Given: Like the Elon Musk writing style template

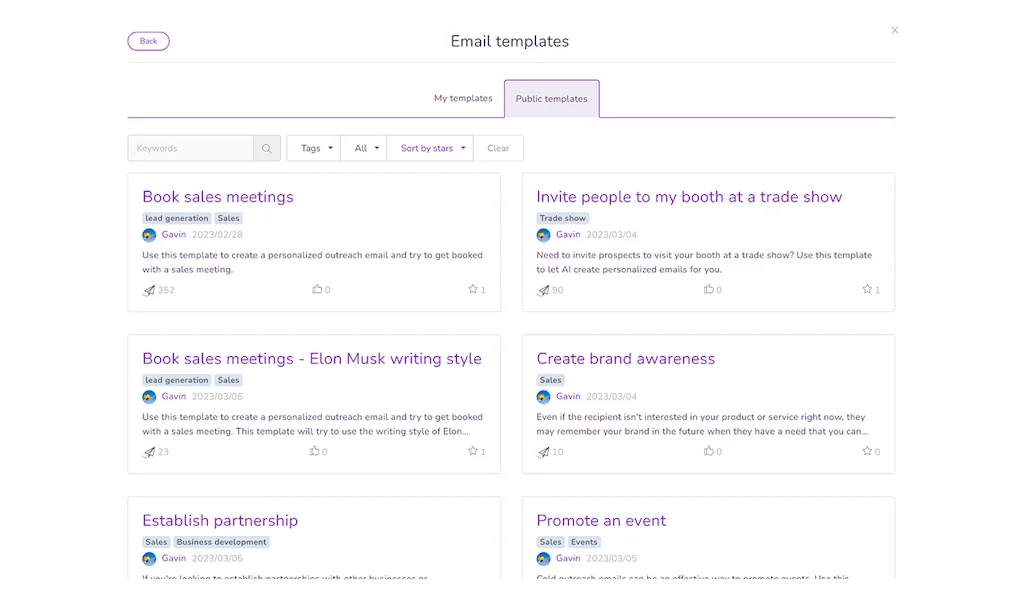Looking at the screenshot, I should [x=316, y=452].
